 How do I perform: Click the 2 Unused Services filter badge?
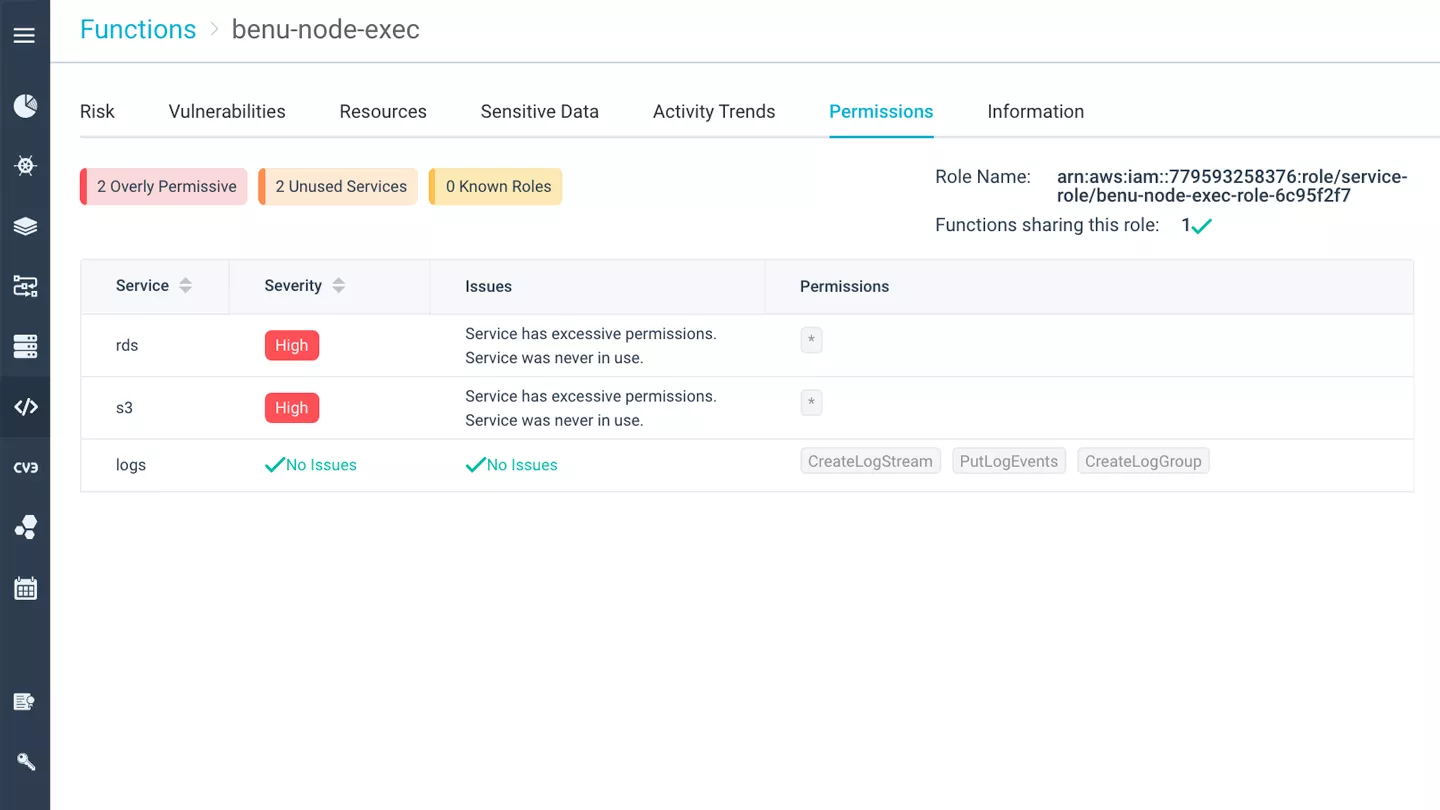pos(338,187)
